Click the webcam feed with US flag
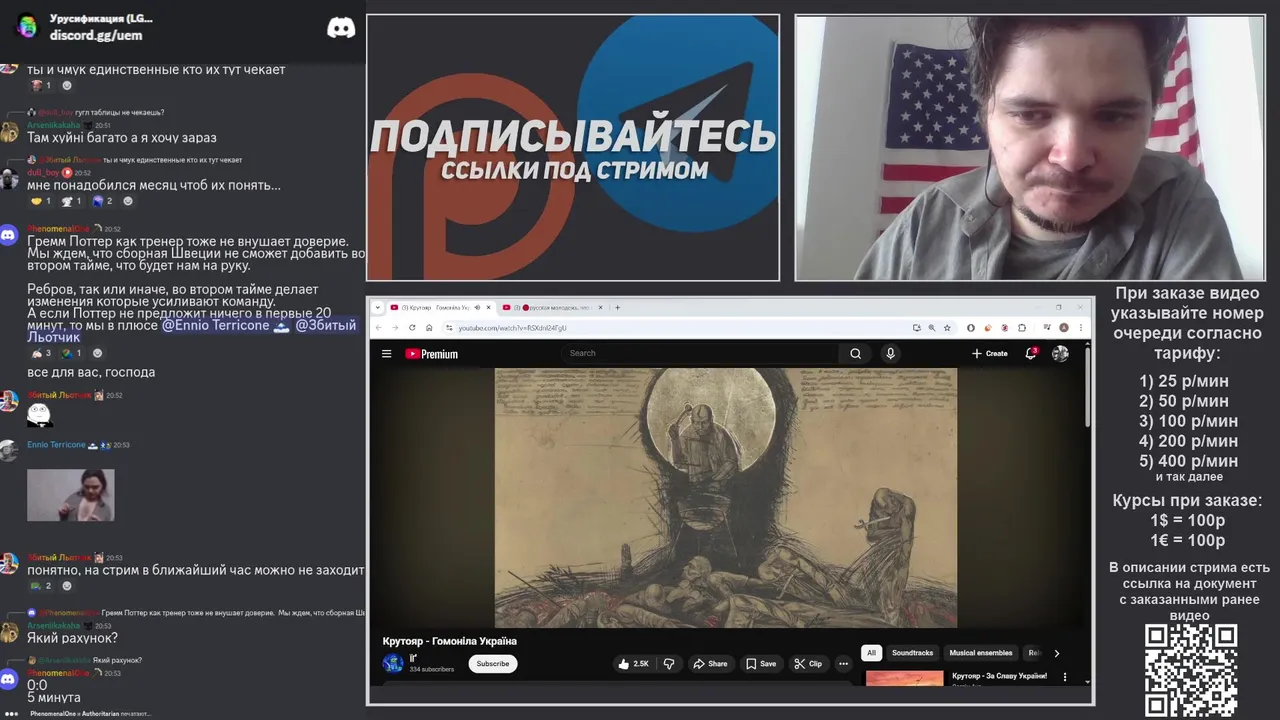The height and width of the screenshot is (720, 1280). 1030,148
